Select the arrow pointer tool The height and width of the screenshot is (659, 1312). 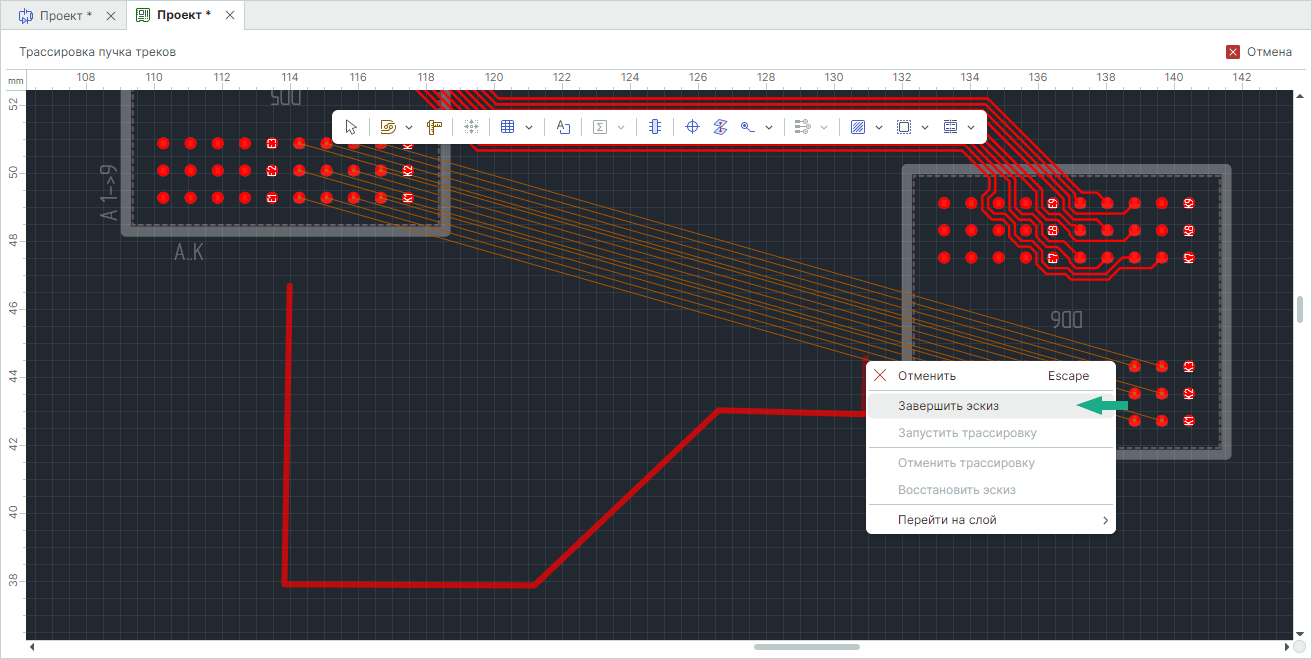click(x=351, y=127)
